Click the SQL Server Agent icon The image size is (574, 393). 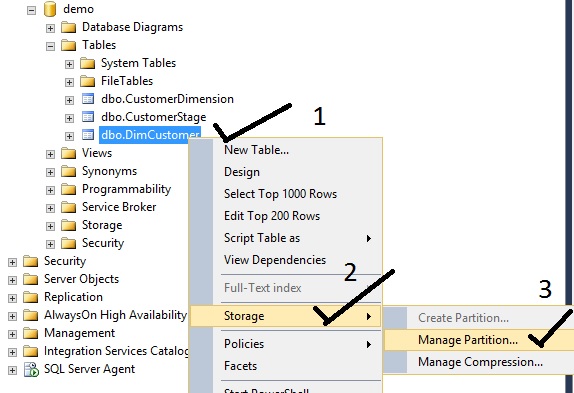pyautogui.click(x=31, y=369)
